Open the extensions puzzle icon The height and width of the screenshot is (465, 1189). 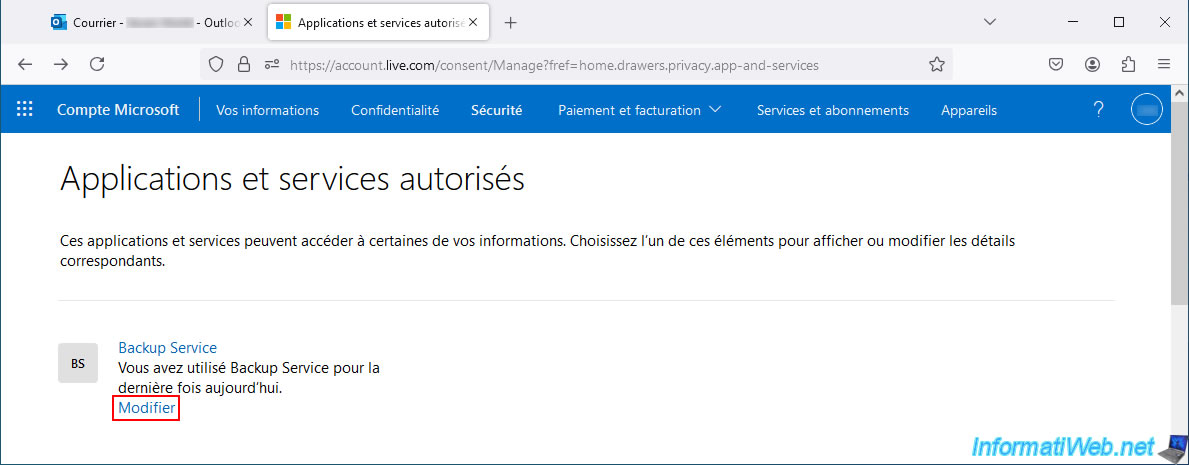[1128, 64]
